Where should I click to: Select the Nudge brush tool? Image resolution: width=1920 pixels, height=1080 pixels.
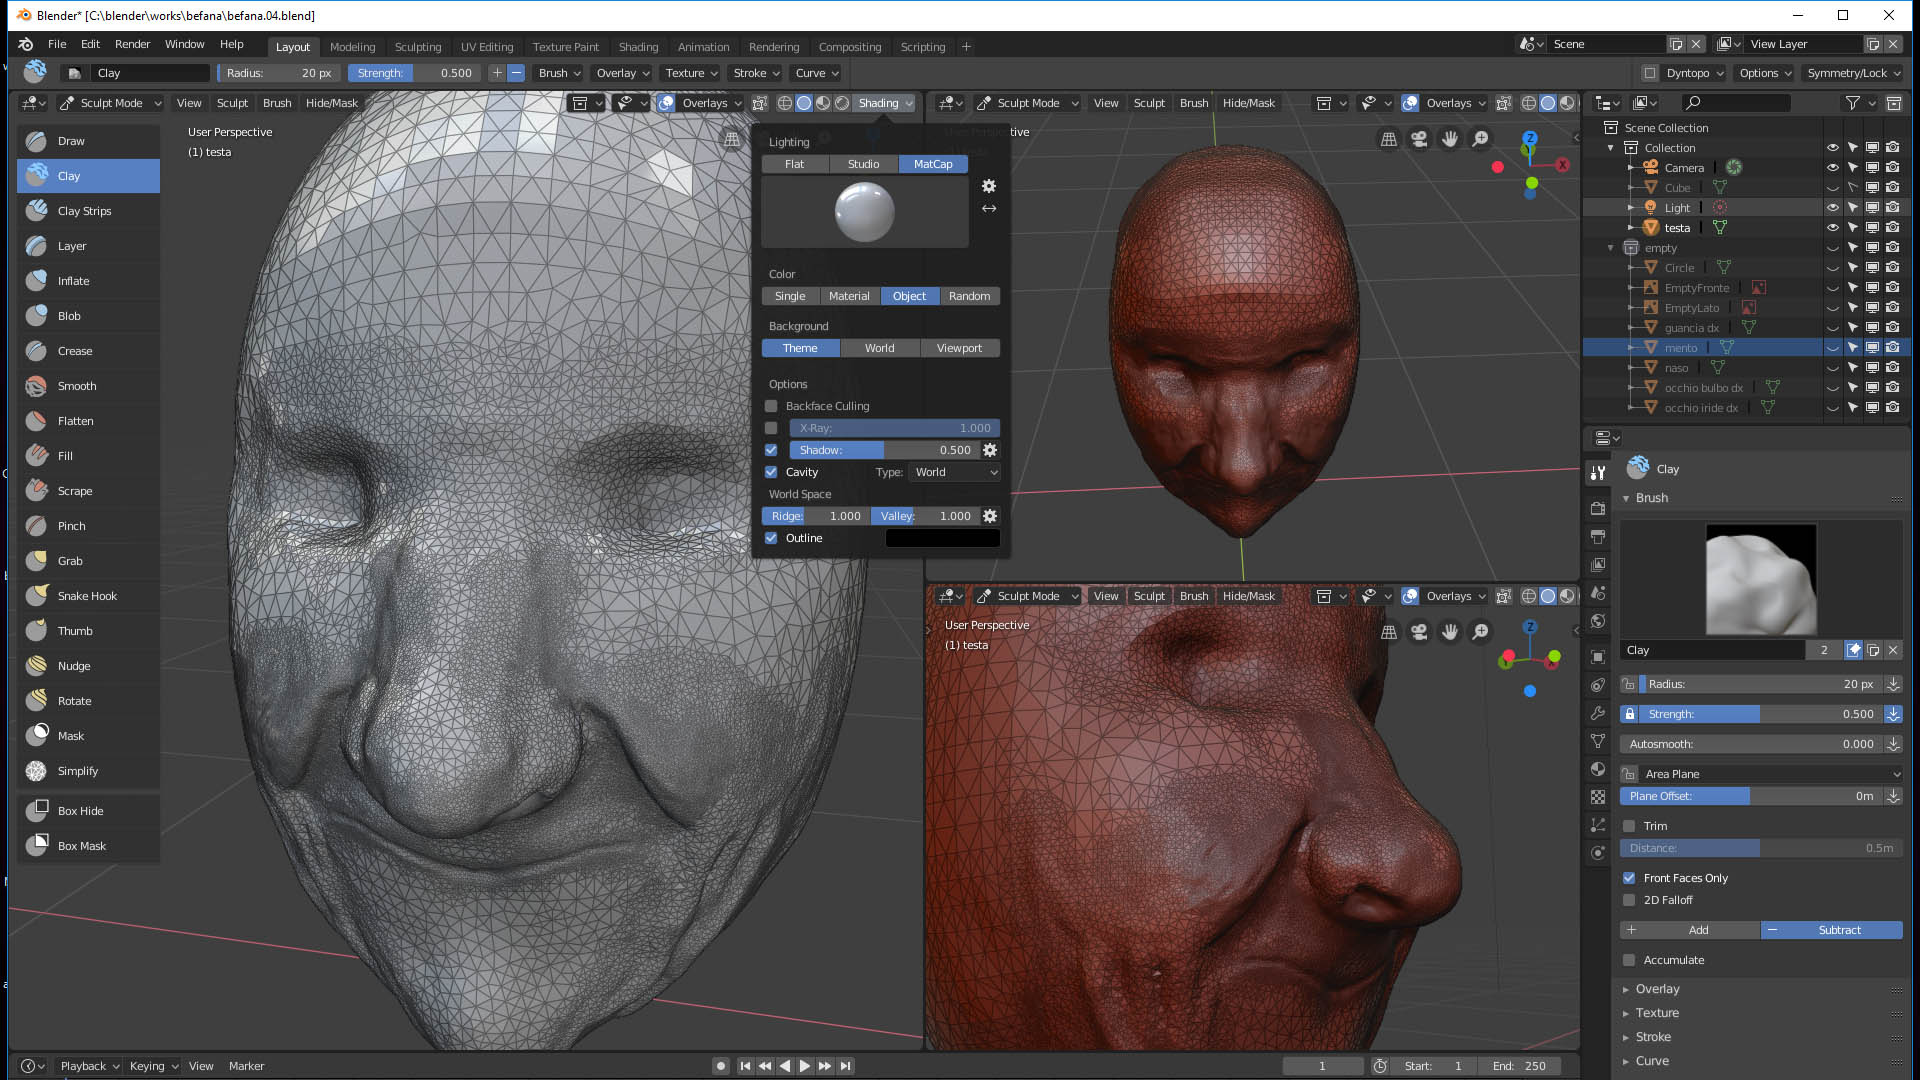click(88, 666)
